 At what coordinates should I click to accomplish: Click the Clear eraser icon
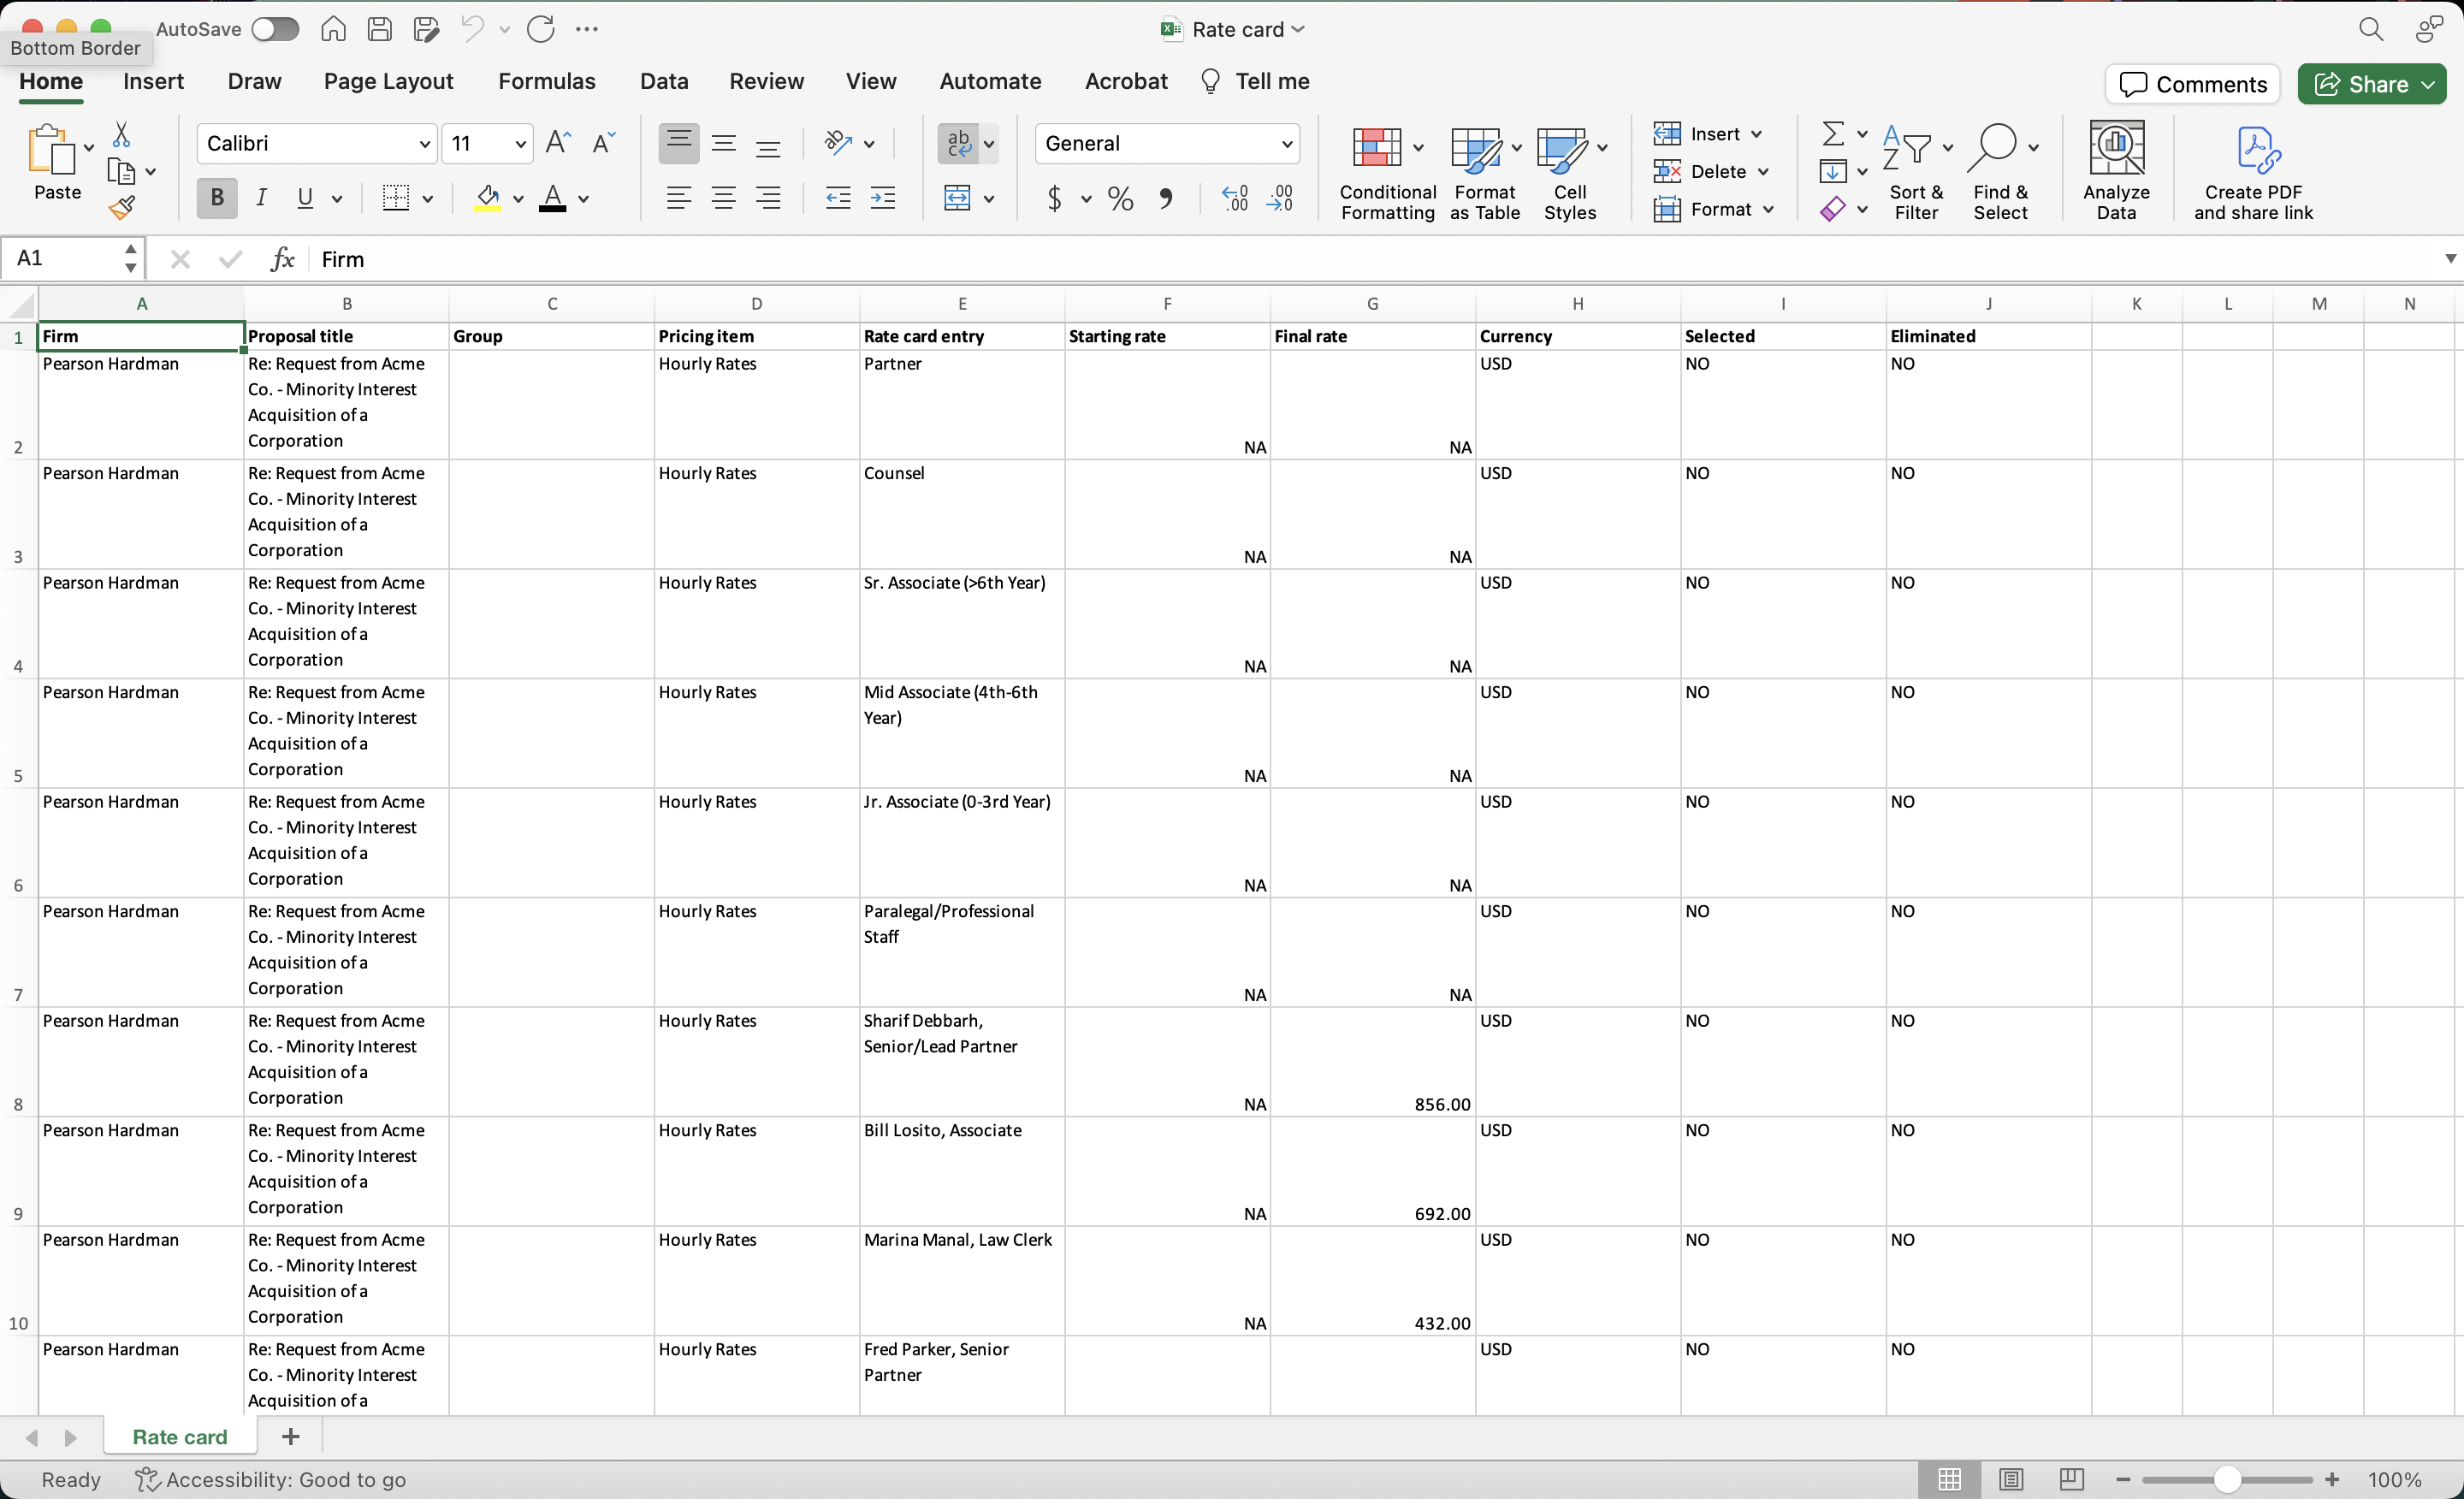point(1833,209)
